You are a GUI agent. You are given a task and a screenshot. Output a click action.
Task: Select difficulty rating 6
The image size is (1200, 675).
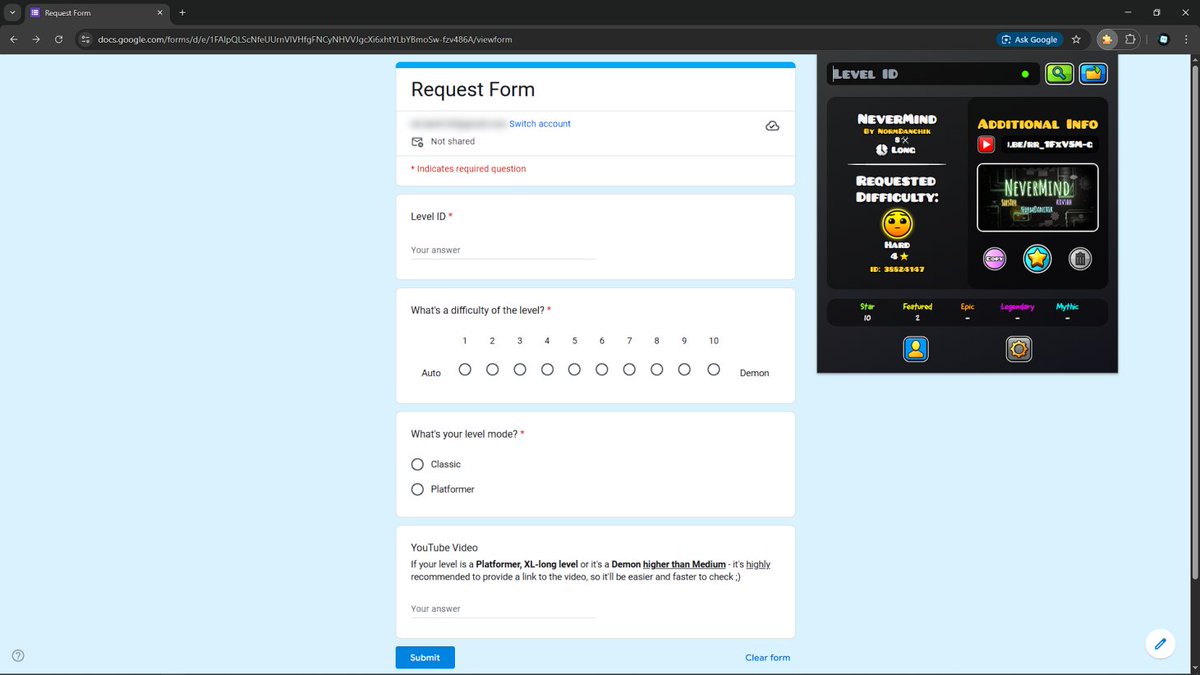coord(602,369)
